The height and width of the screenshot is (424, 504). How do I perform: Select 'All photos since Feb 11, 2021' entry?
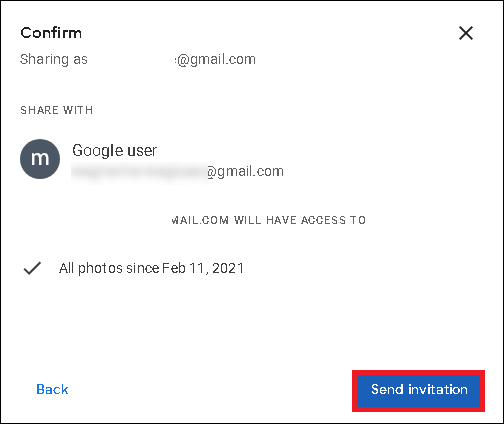151,268
